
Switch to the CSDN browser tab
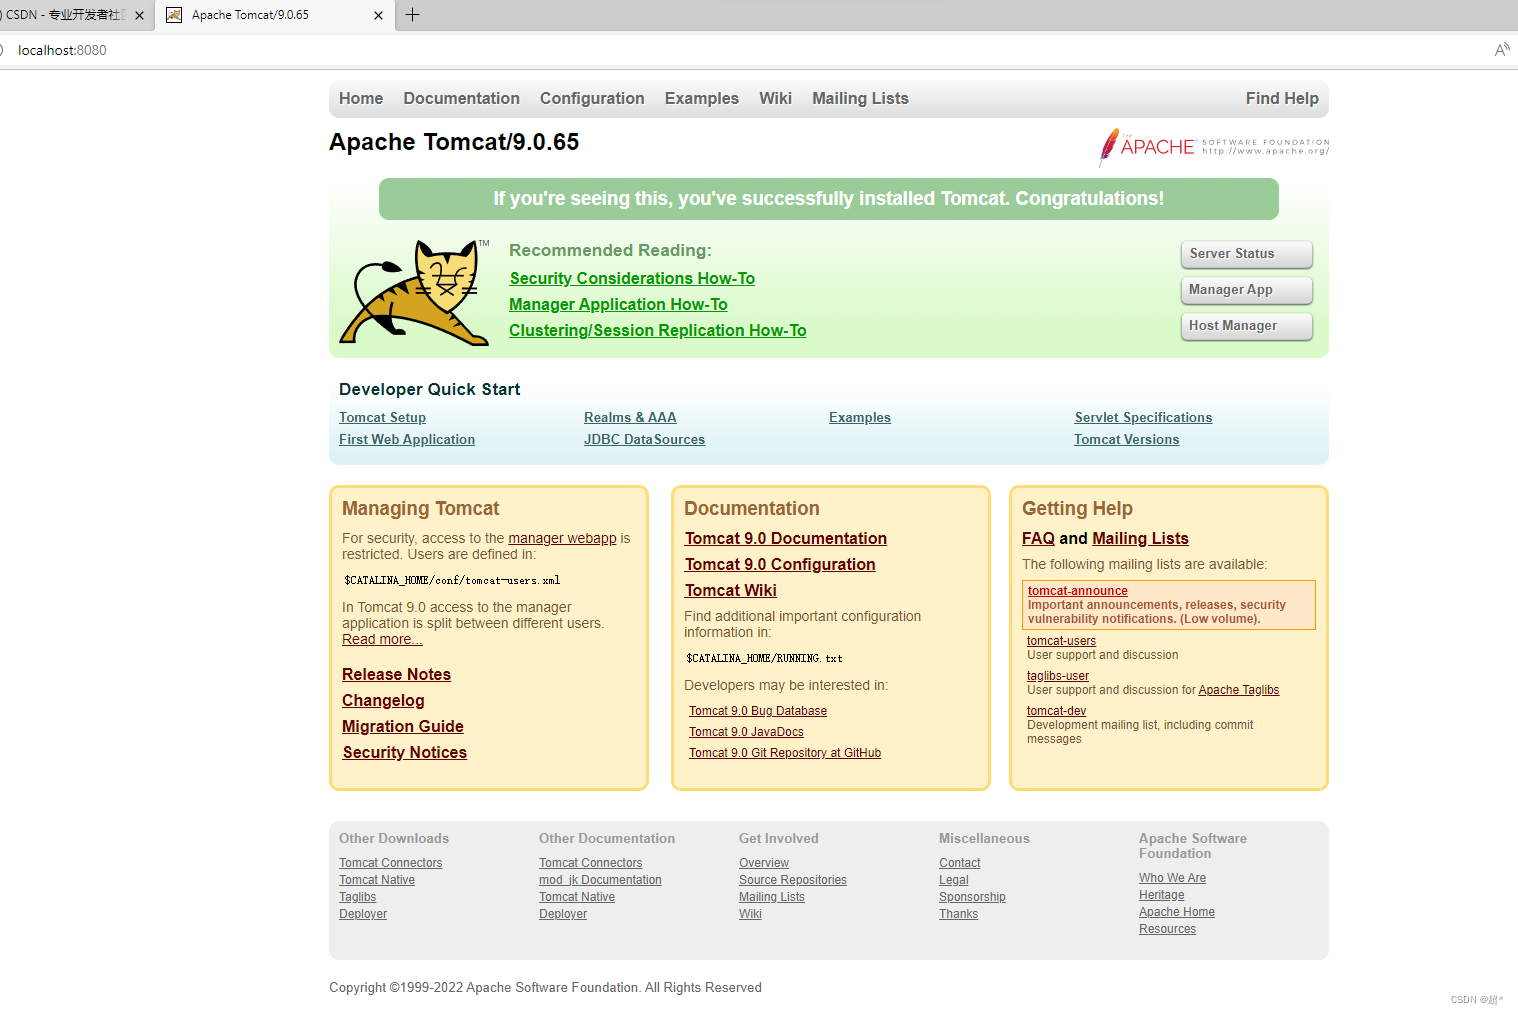pyautogui.click(x=64, y=15)
